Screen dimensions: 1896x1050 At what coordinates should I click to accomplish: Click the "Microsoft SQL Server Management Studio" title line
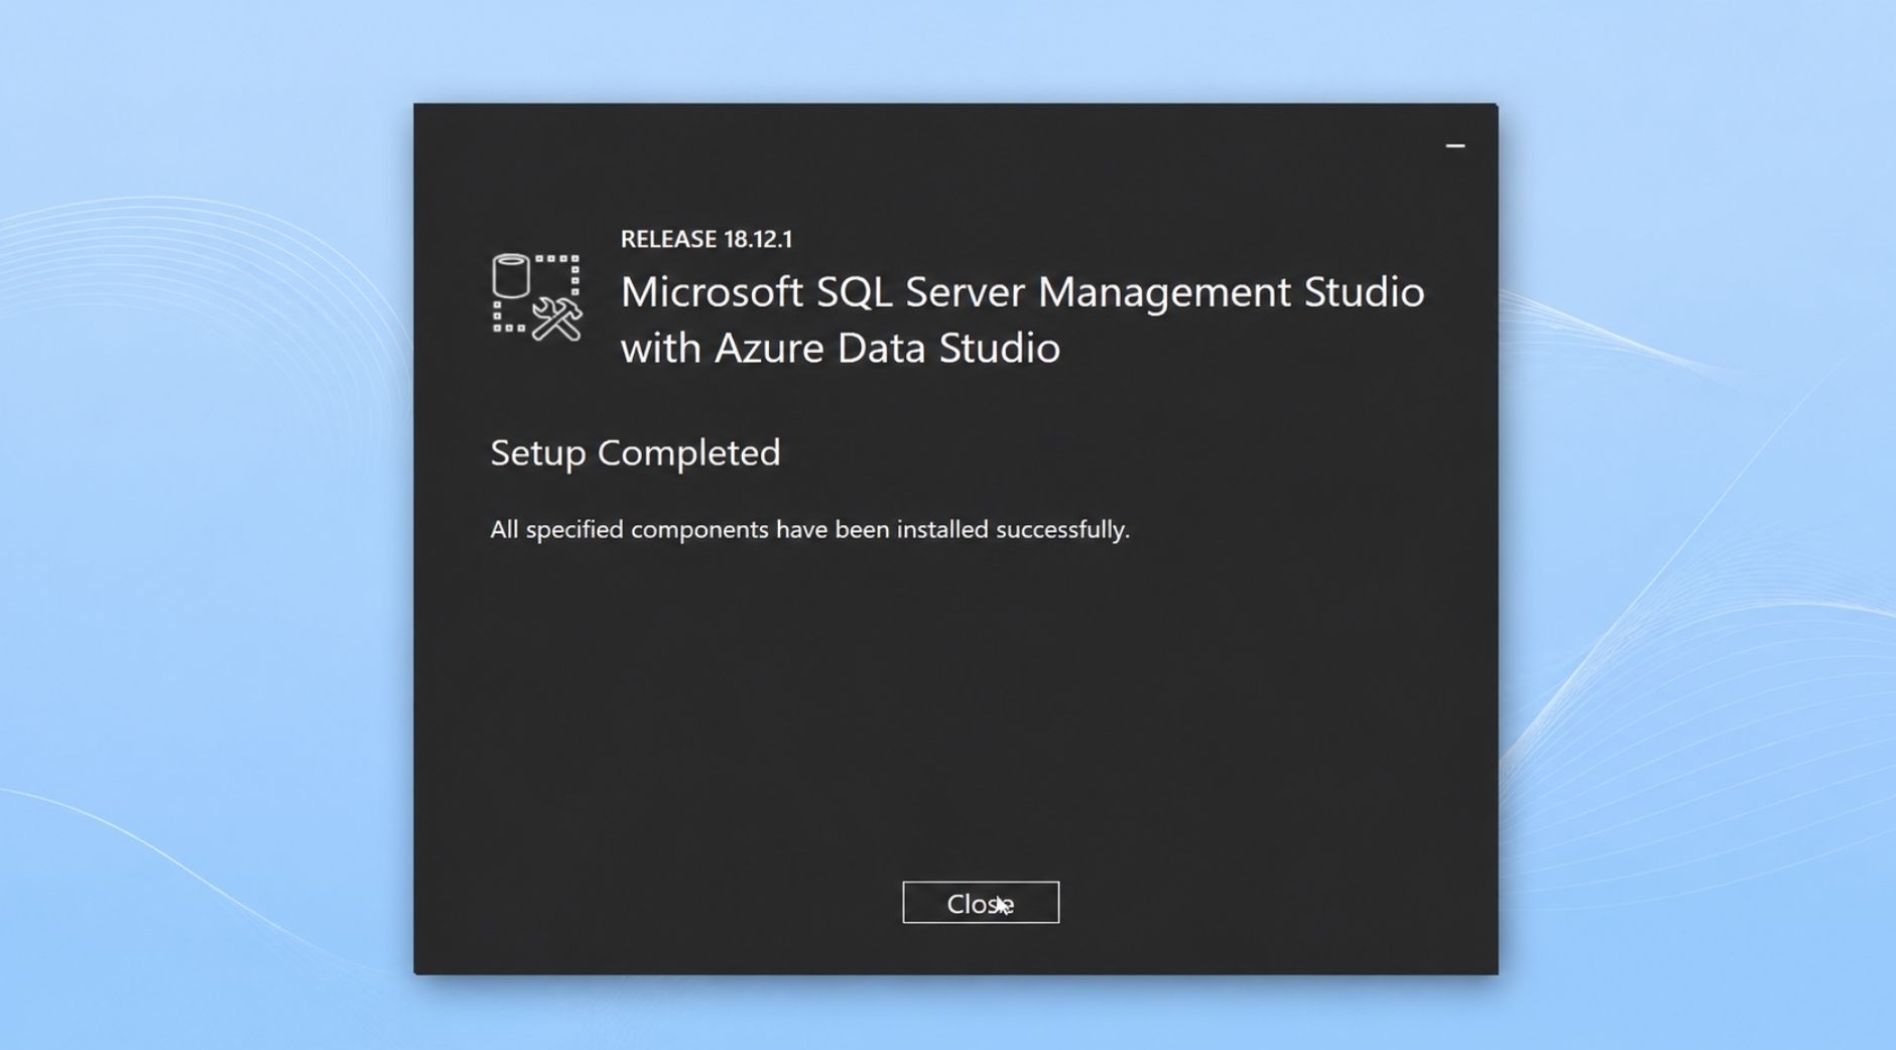point(1022,292)
